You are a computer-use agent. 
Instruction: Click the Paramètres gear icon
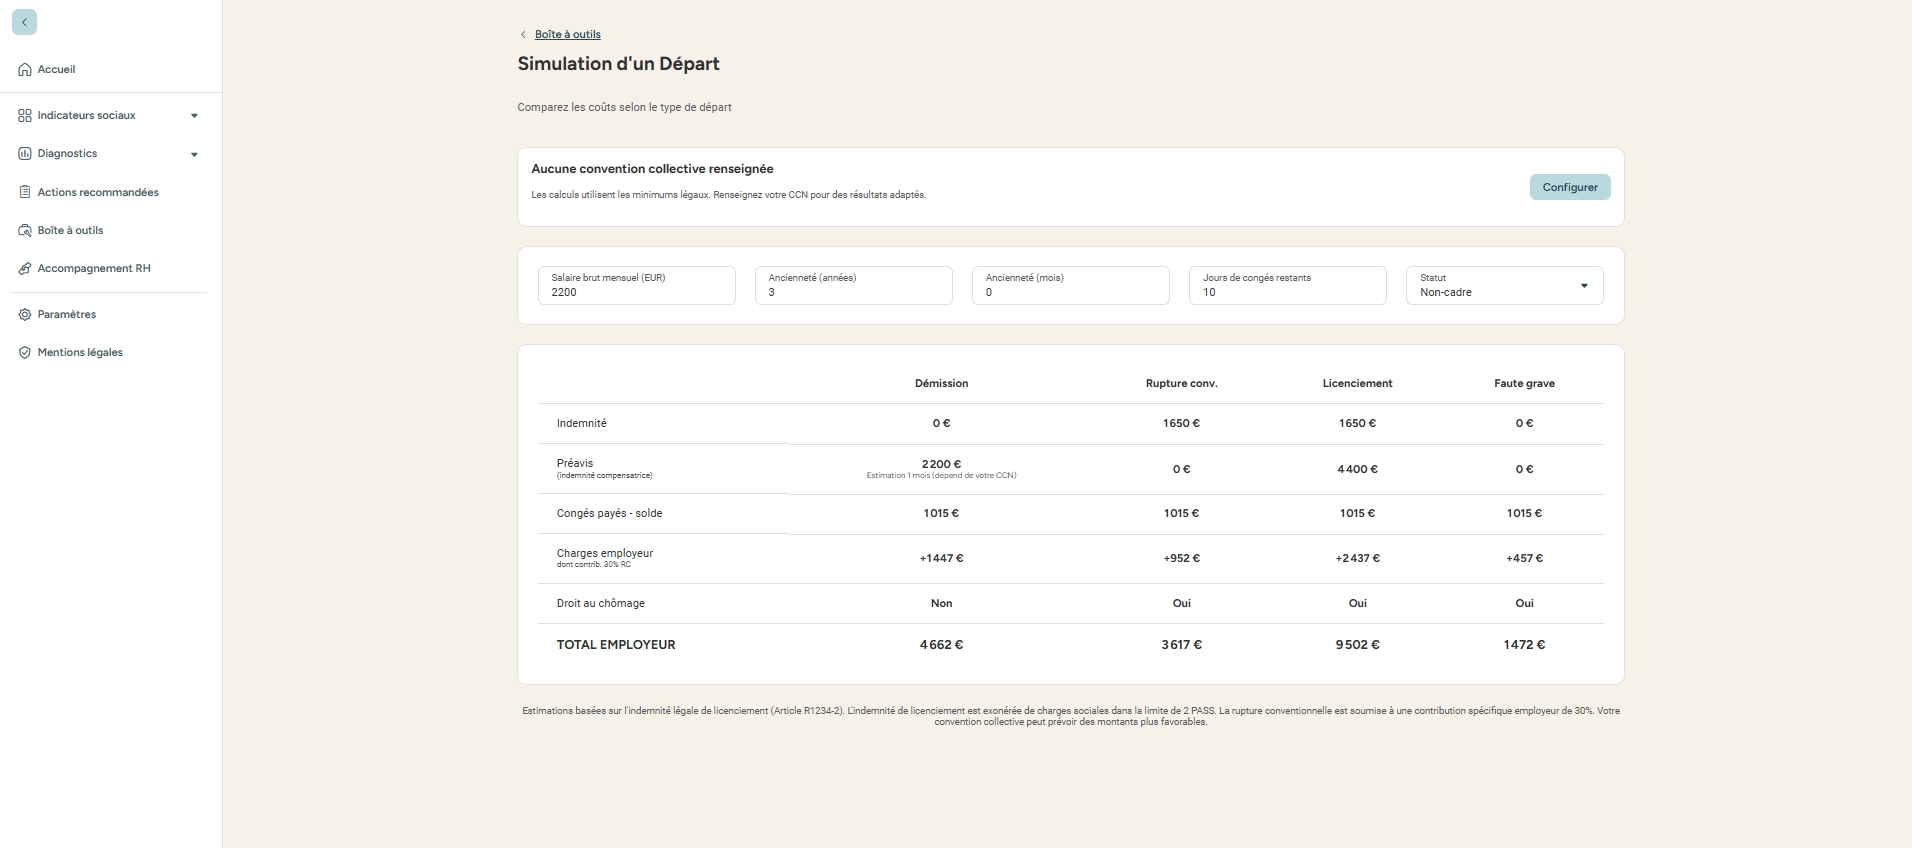25,315
